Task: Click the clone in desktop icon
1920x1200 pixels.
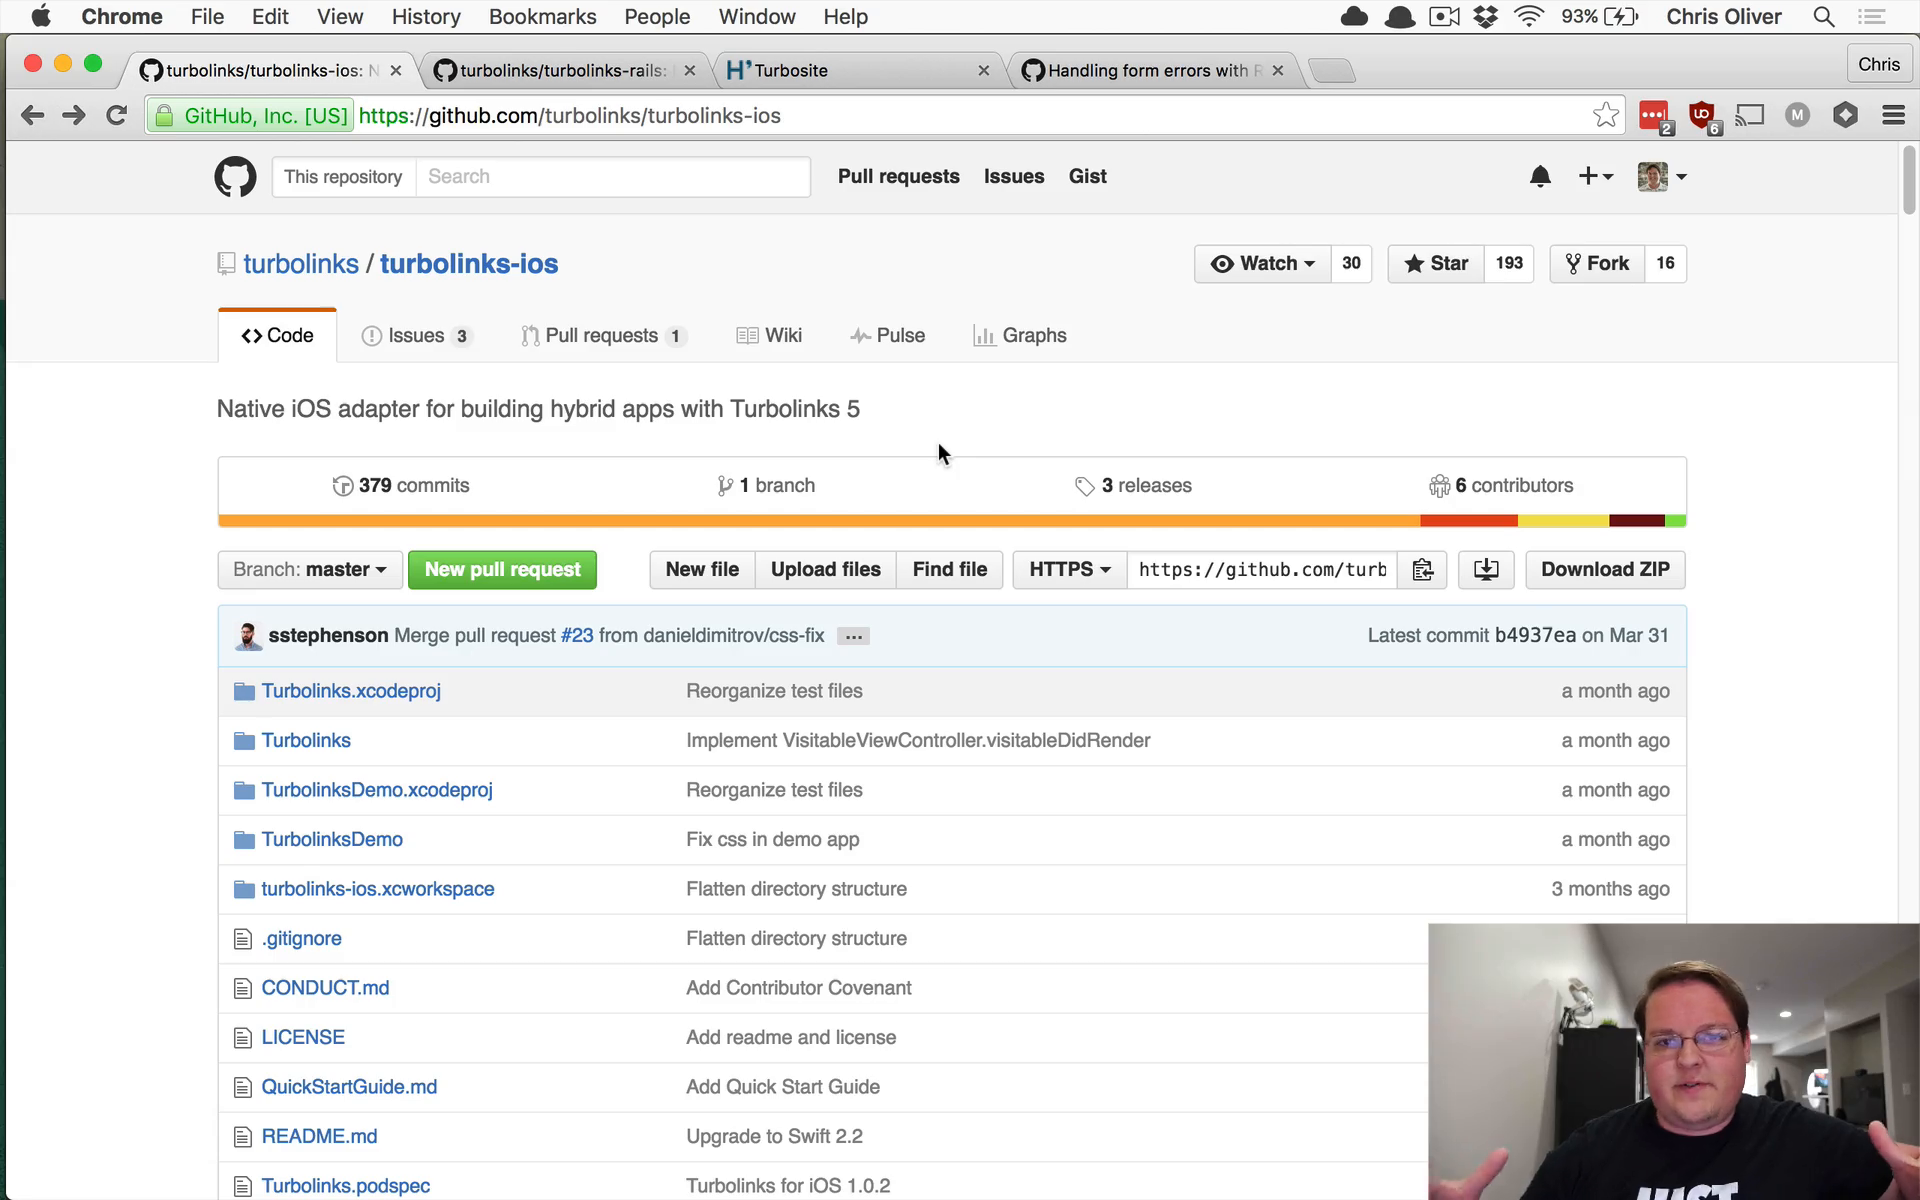Action: [x=1486, y=570]
